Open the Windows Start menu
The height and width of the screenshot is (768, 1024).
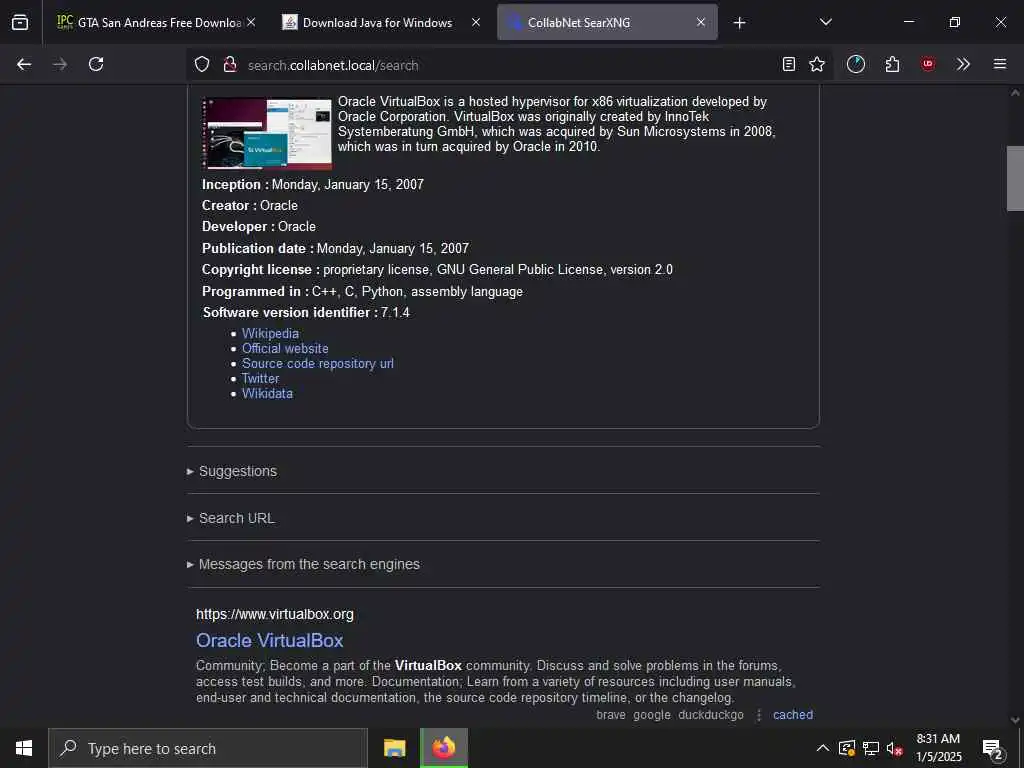pyautogui.click(x=24, y=748)
